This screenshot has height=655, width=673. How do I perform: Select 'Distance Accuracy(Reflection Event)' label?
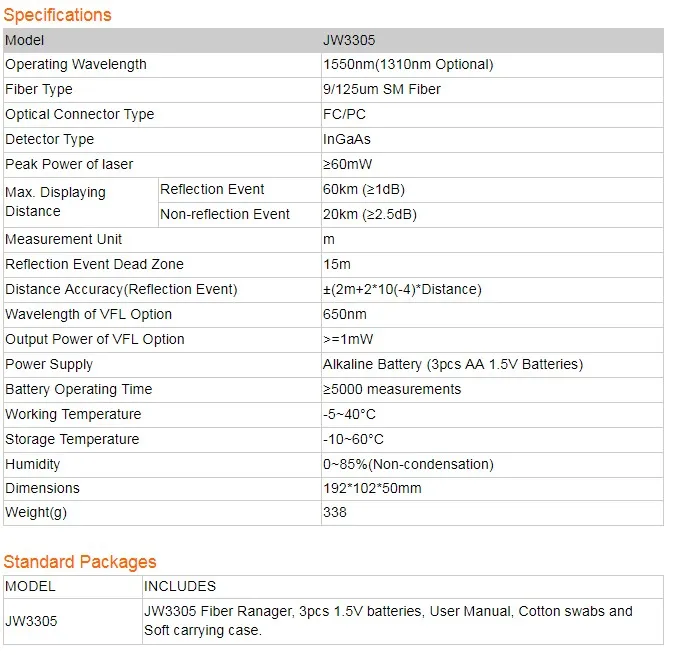click(121, 289)
